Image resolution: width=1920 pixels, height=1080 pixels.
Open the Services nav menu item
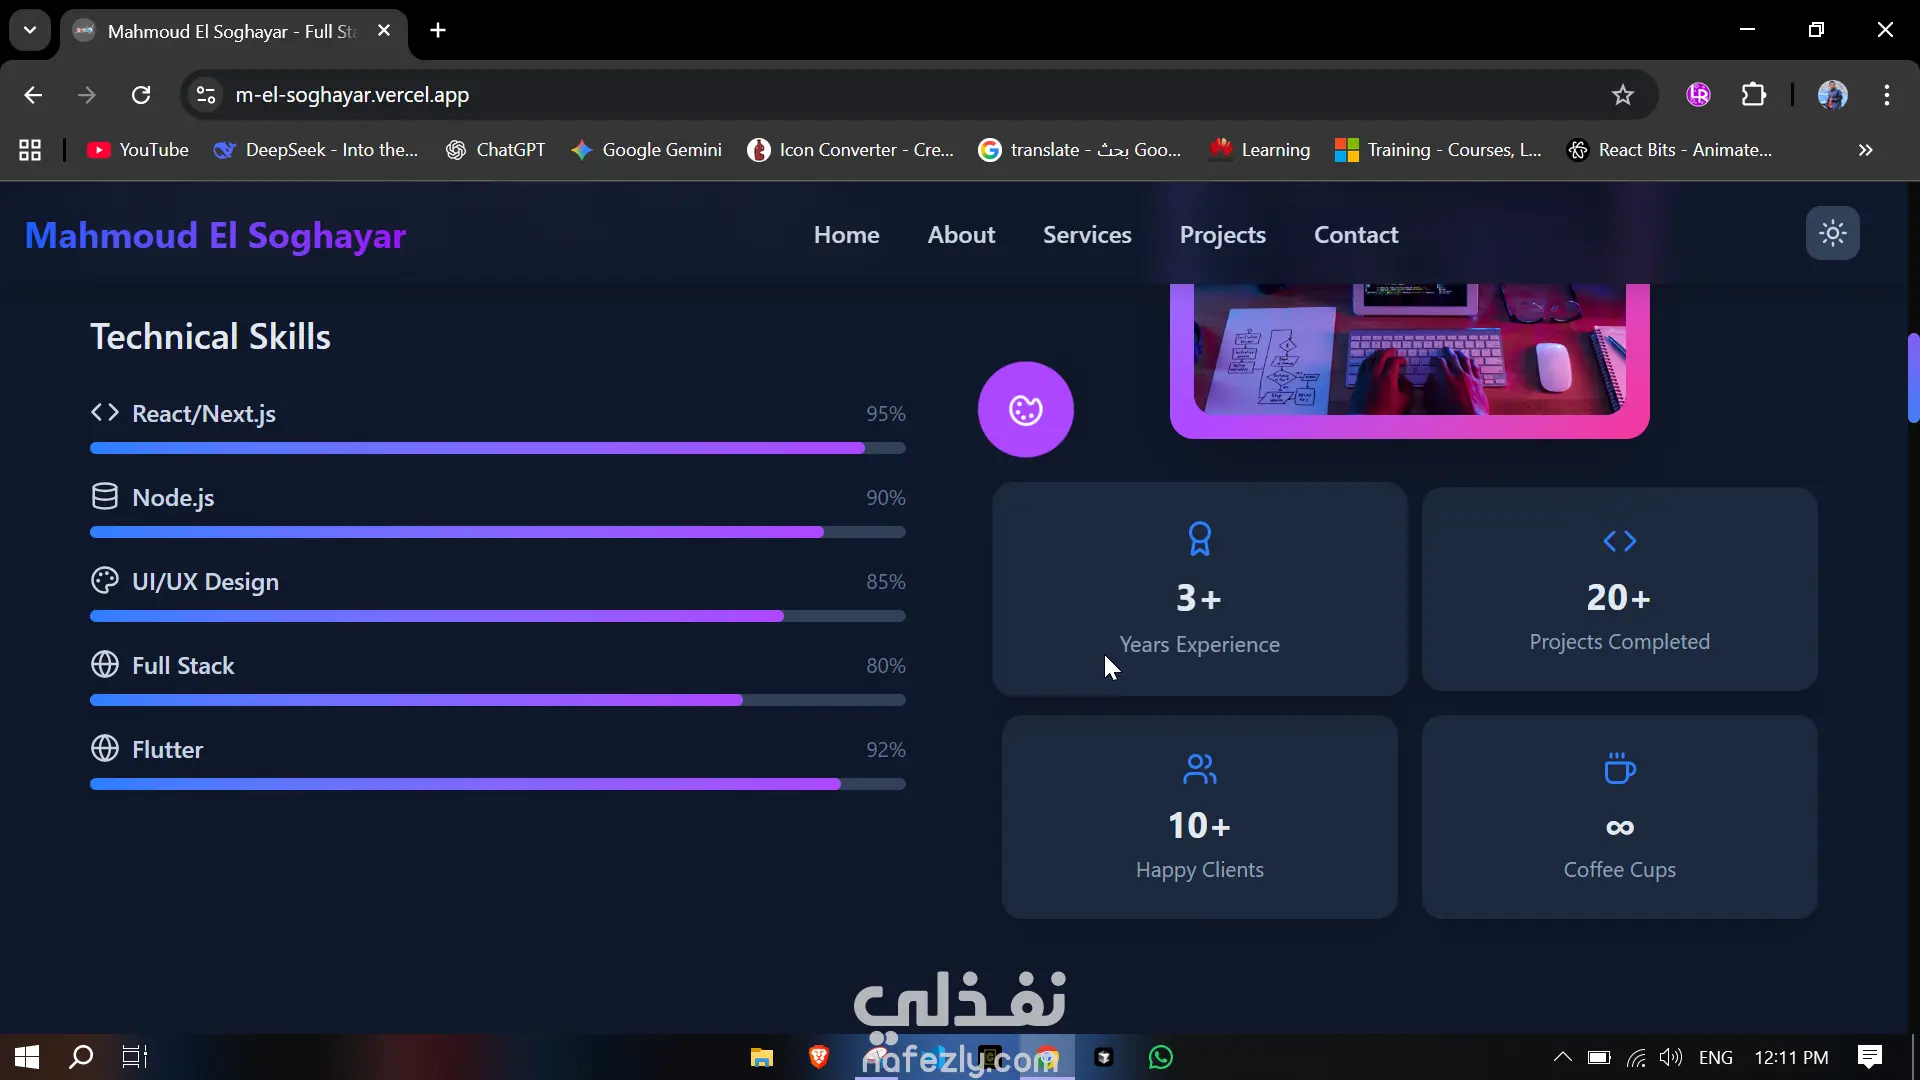[x=1087, y=235]
